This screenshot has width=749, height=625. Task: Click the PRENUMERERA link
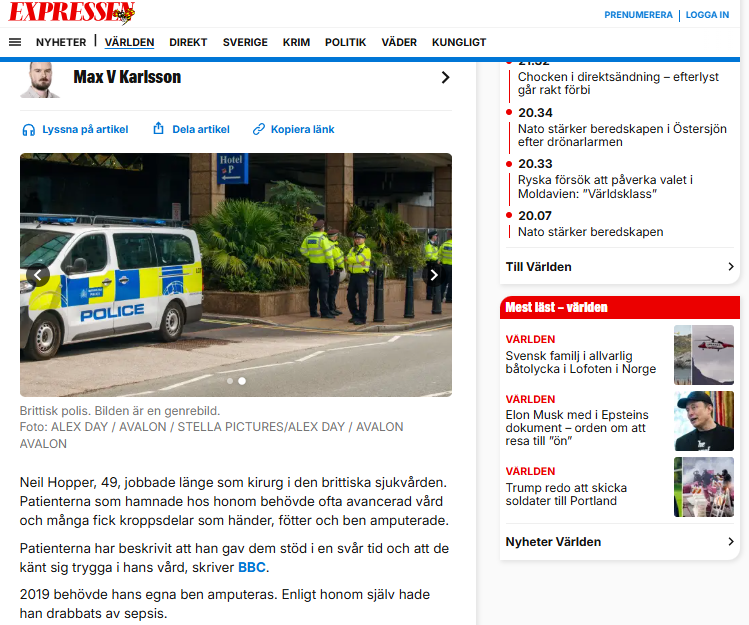(x=638, y=15)
